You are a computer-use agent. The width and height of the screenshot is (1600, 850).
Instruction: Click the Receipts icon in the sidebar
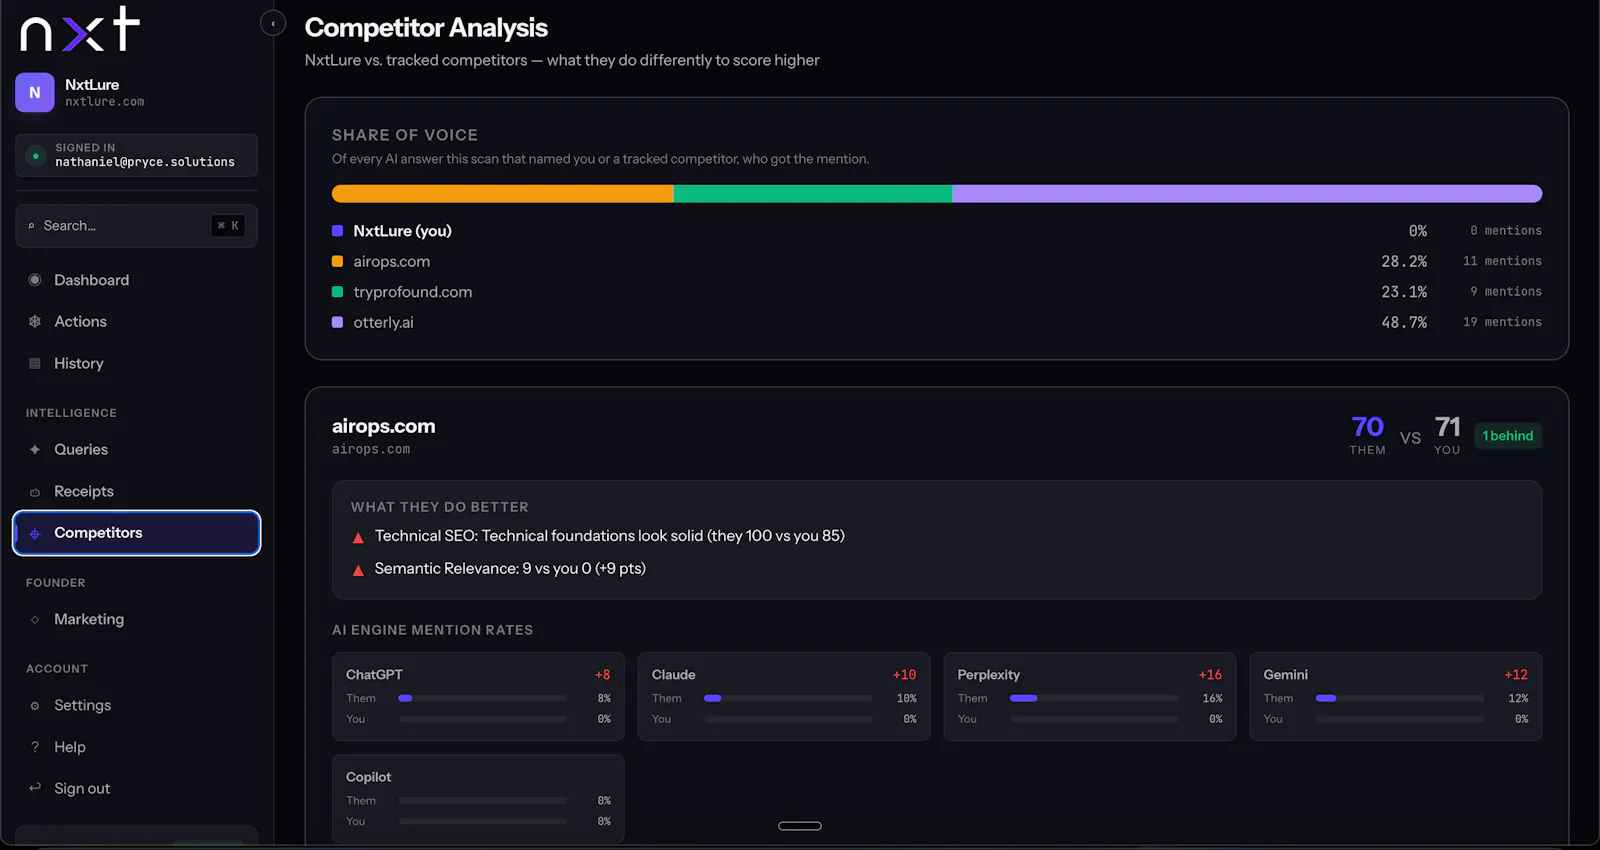[x=35, y=492]
